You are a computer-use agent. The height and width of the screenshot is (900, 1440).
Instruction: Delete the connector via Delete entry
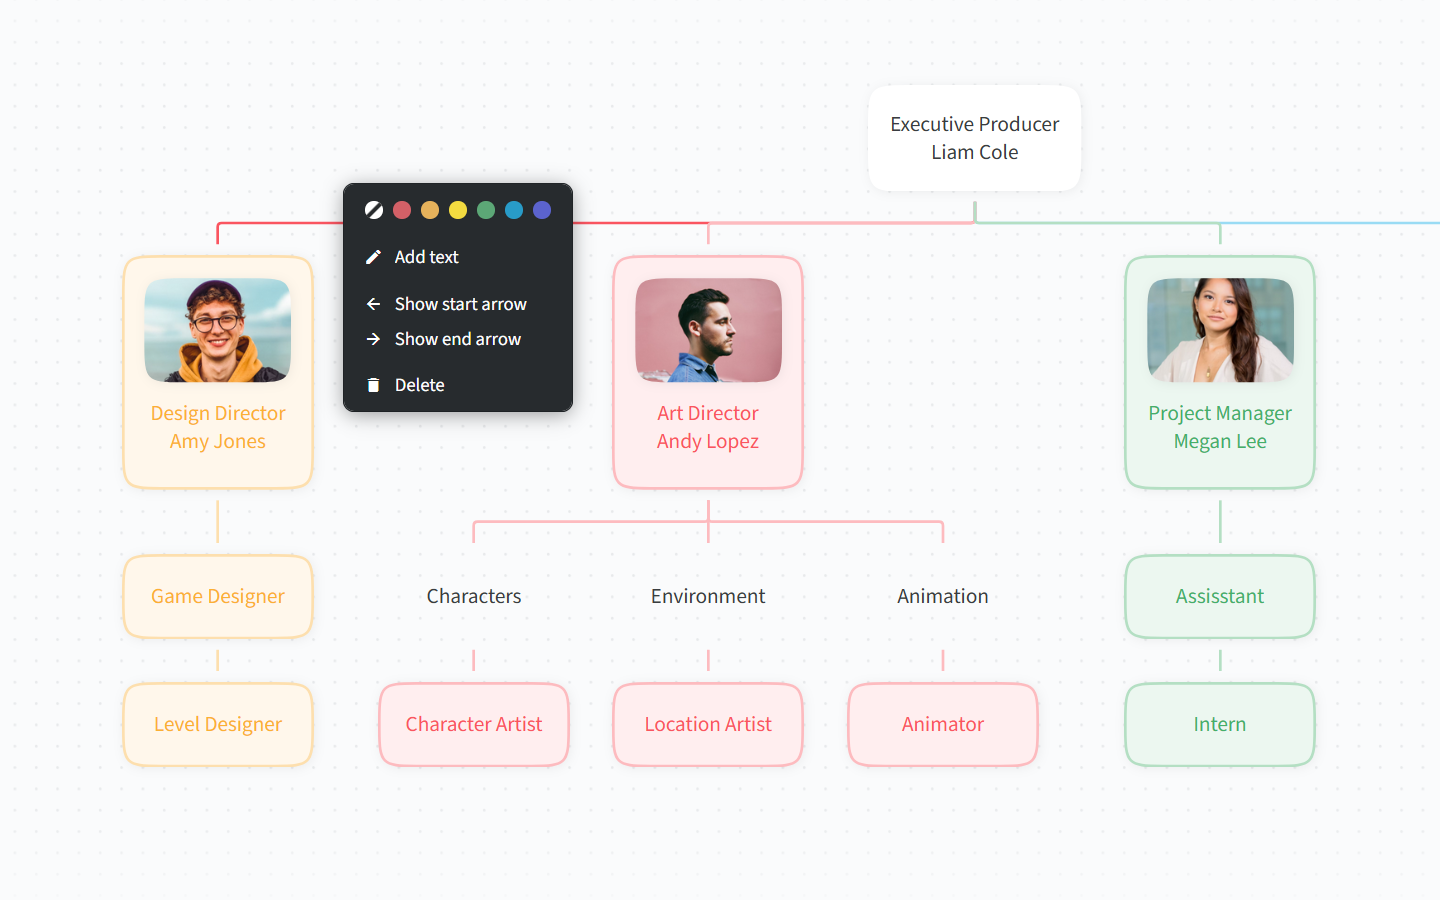[419, 385]
